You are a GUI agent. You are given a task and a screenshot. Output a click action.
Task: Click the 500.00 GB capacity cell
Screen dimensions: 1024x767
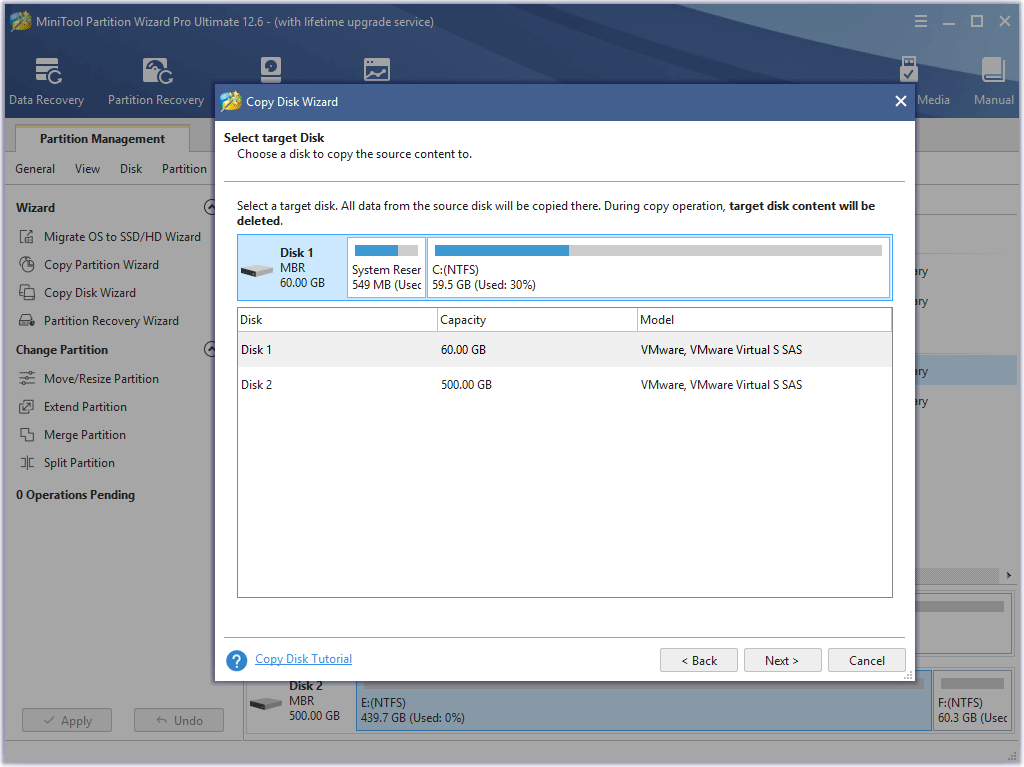click(466, 385)
